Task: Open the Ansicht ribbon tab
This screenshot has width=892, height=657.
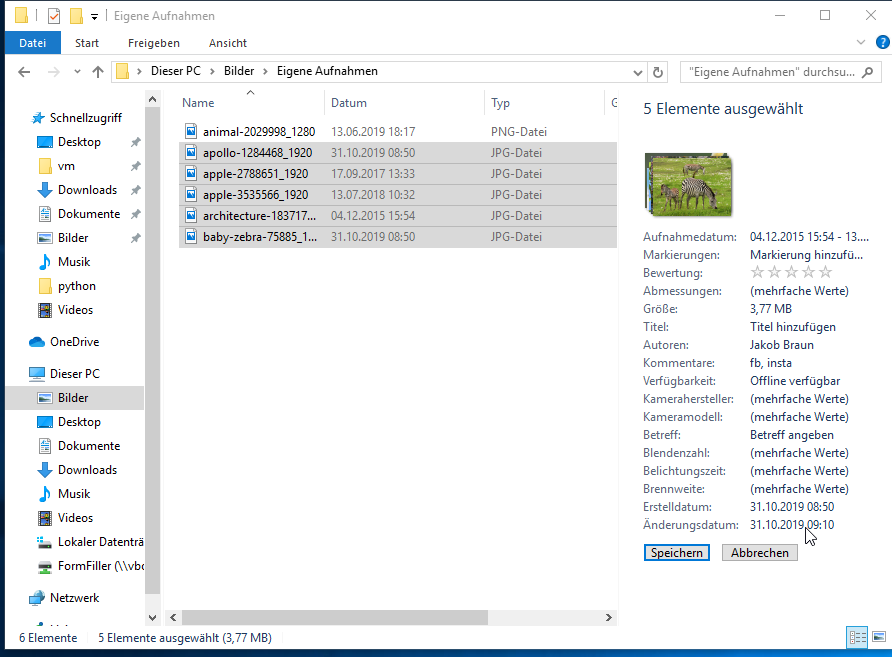Action: click(228, 43)
